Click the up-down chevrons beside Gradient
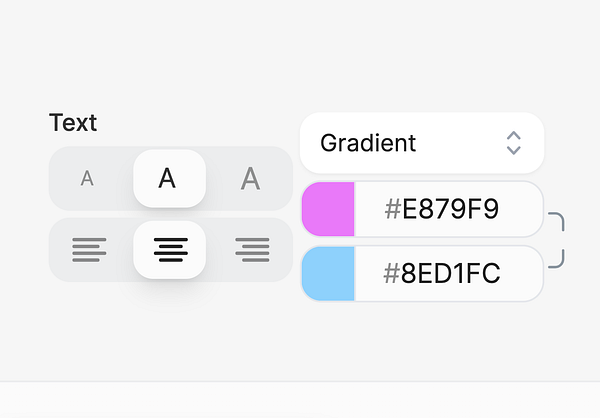Screen dimensions: 600x418 coord(513,143)
